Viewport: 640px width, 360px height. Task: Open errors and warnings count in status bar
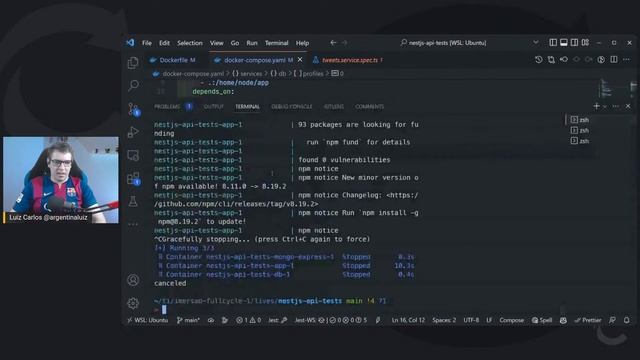248,320
